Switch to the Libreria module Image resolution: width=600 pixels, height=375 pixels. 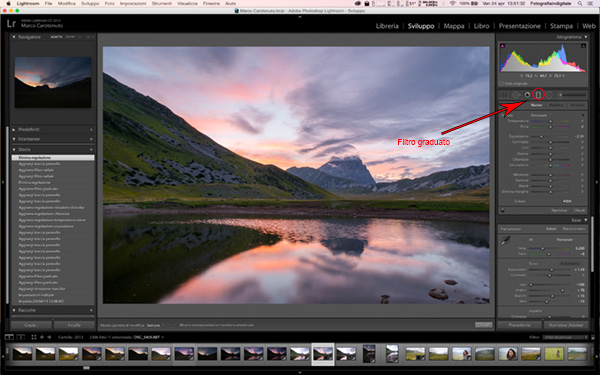coord(387,26)
